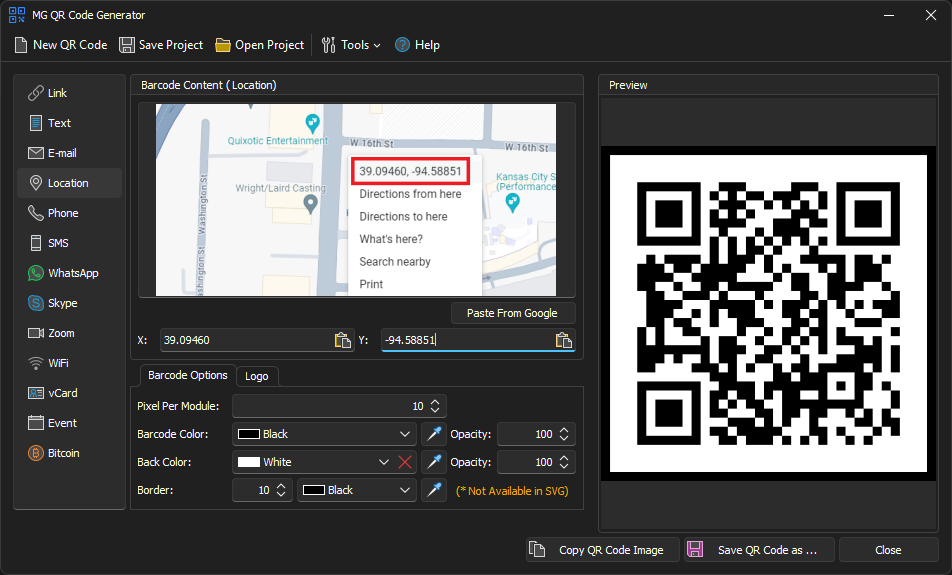The width and height of the screenshot is (952, 575).
Task: Pick Border color with the eyedropper
Action: 434,490
